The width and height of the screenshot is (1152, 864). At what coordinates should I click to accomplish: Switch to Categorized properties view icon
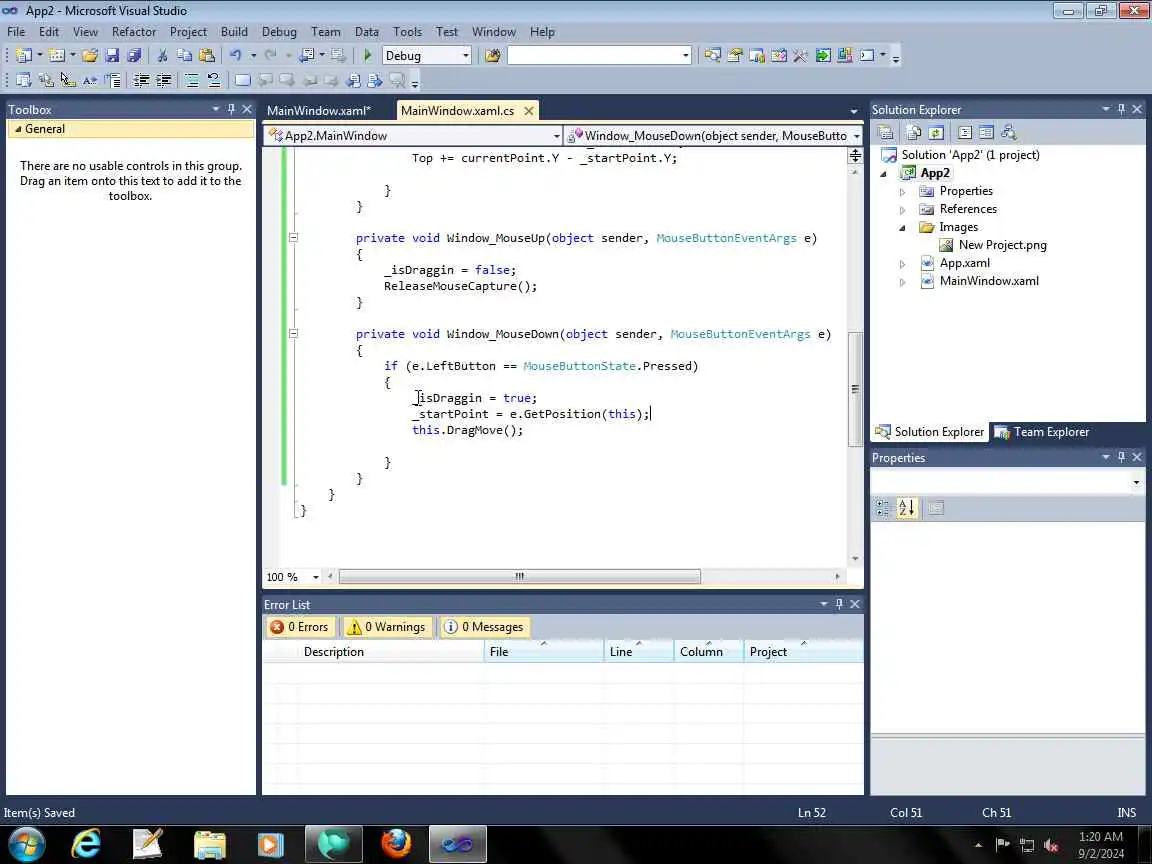pyautogui.click(x=883, y=508)
